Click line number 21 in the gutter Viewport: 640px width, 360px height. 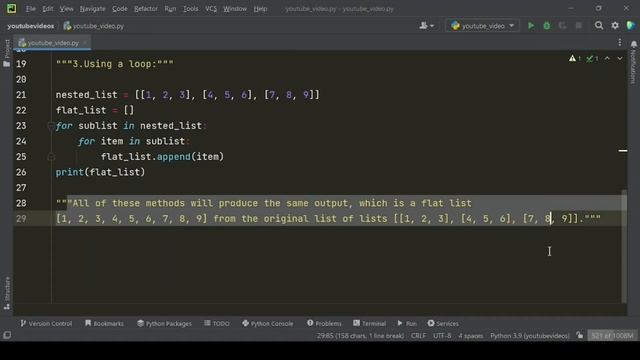pos(21,95)
